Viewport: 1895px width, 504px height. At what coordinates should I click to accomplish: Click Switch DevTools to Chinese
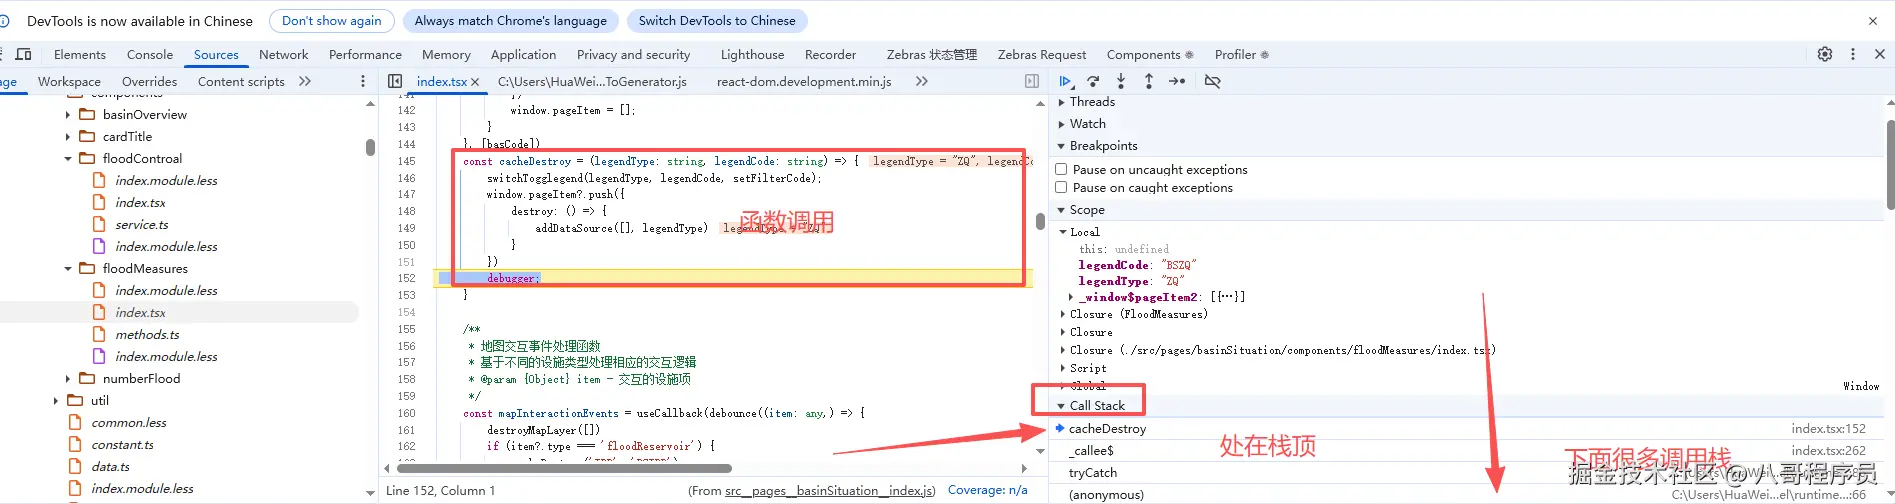[717, 20]
